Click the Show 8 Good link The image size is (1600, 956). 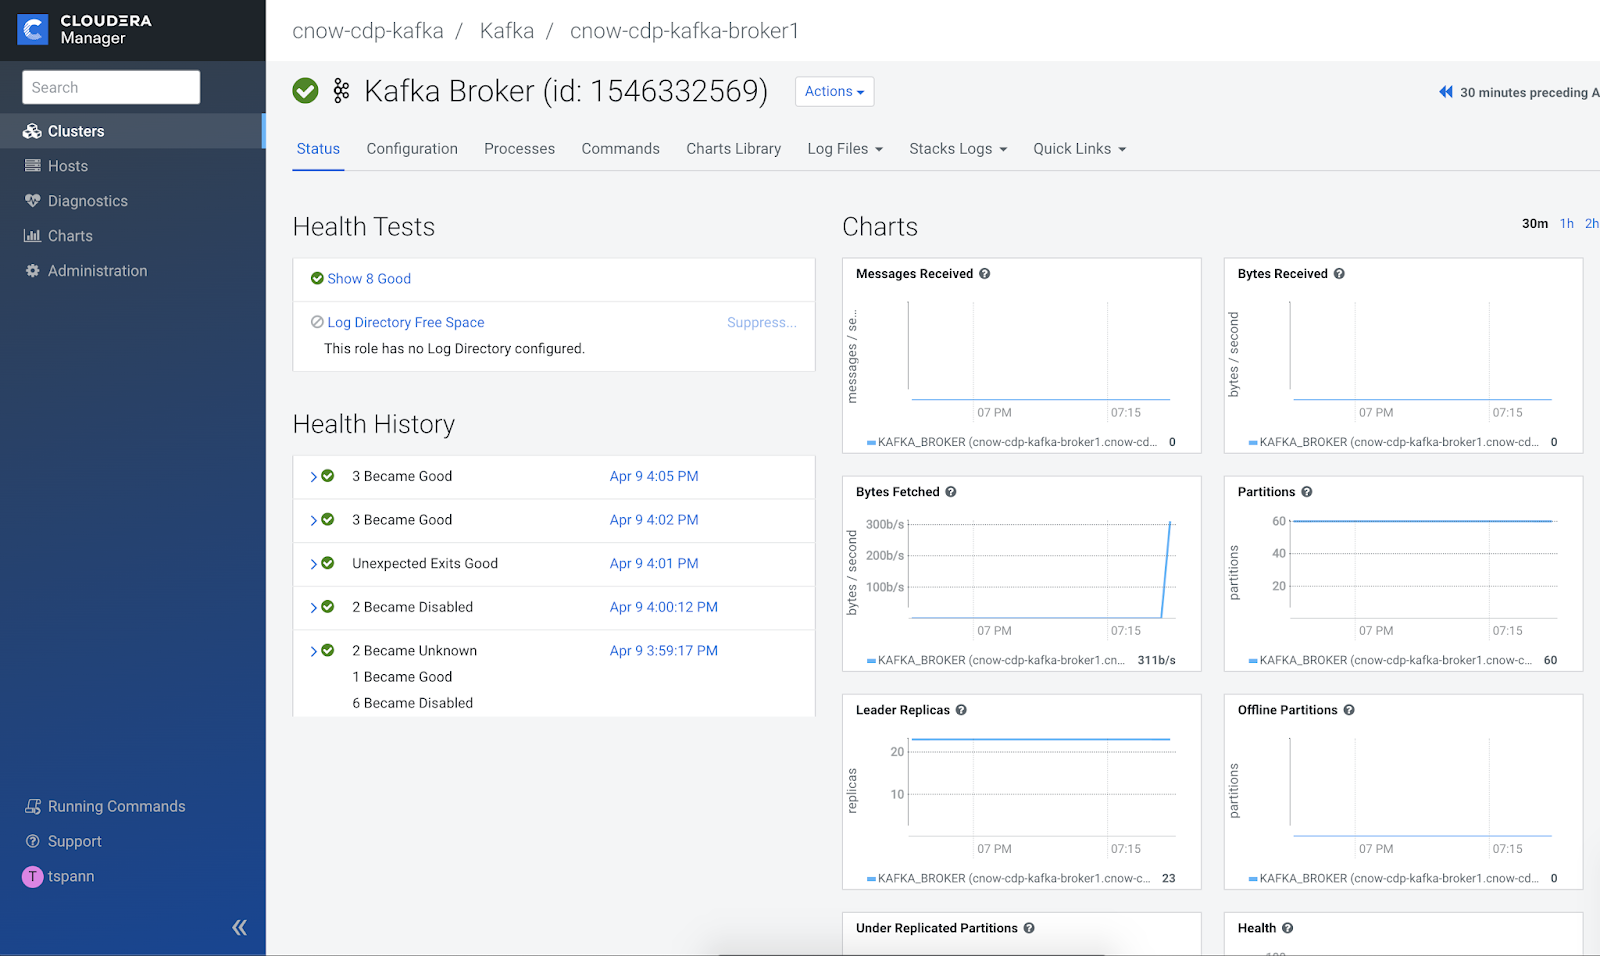pos(369,279)
